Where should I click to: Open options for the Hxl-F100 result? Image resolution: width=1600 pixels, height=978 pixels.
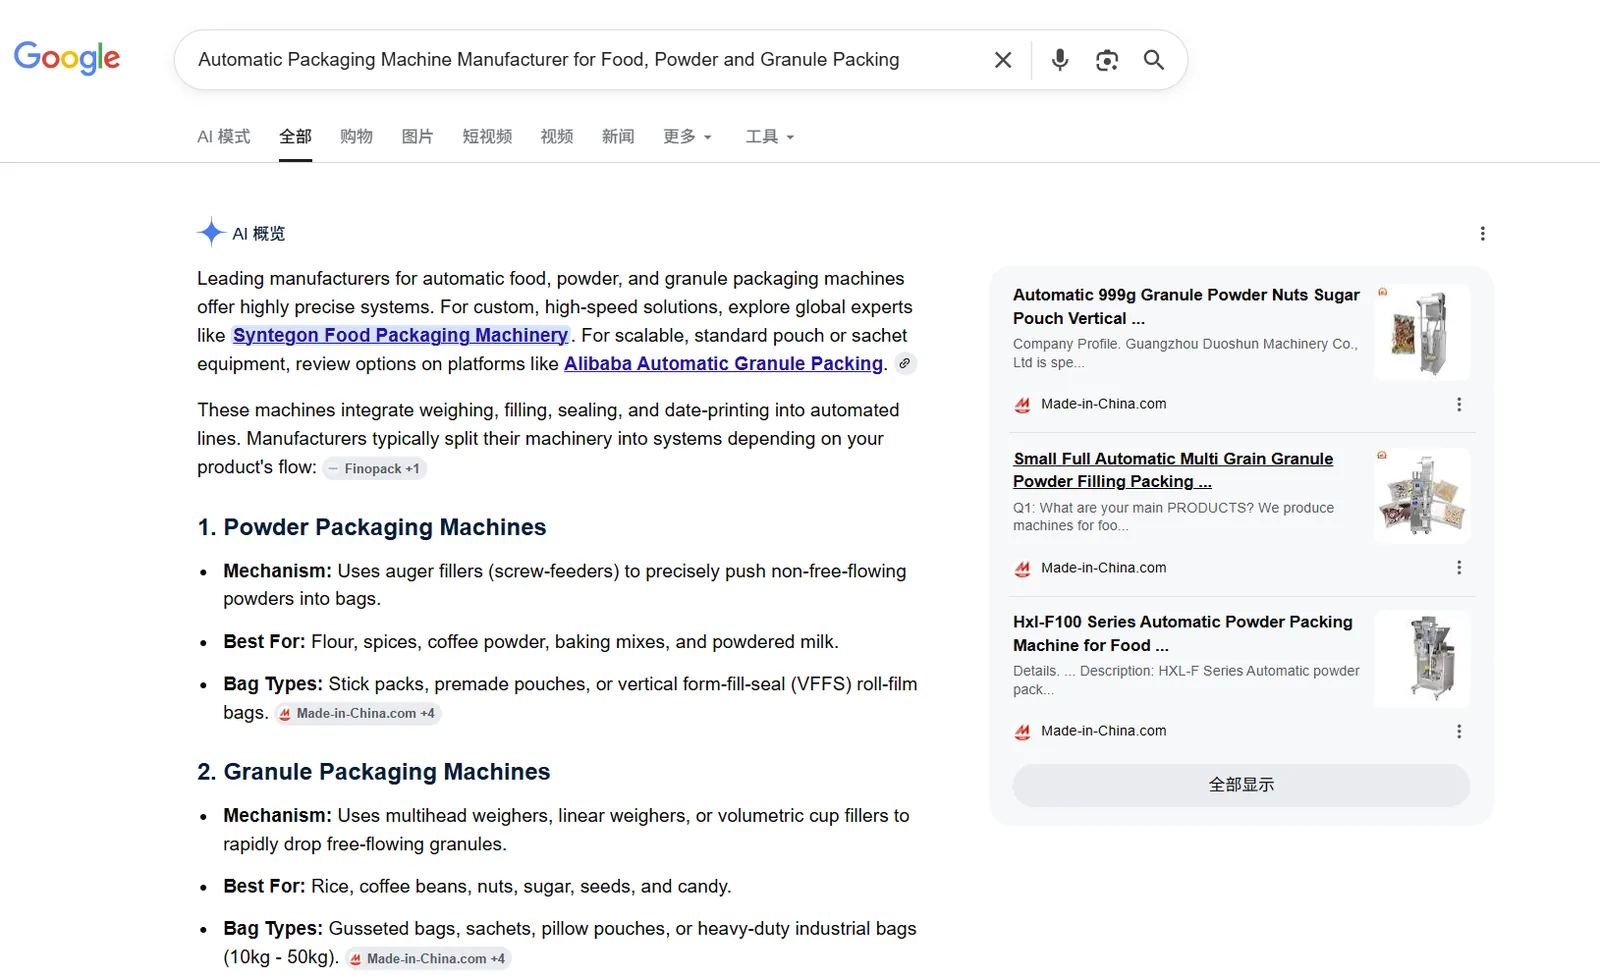coord(1459,732)
